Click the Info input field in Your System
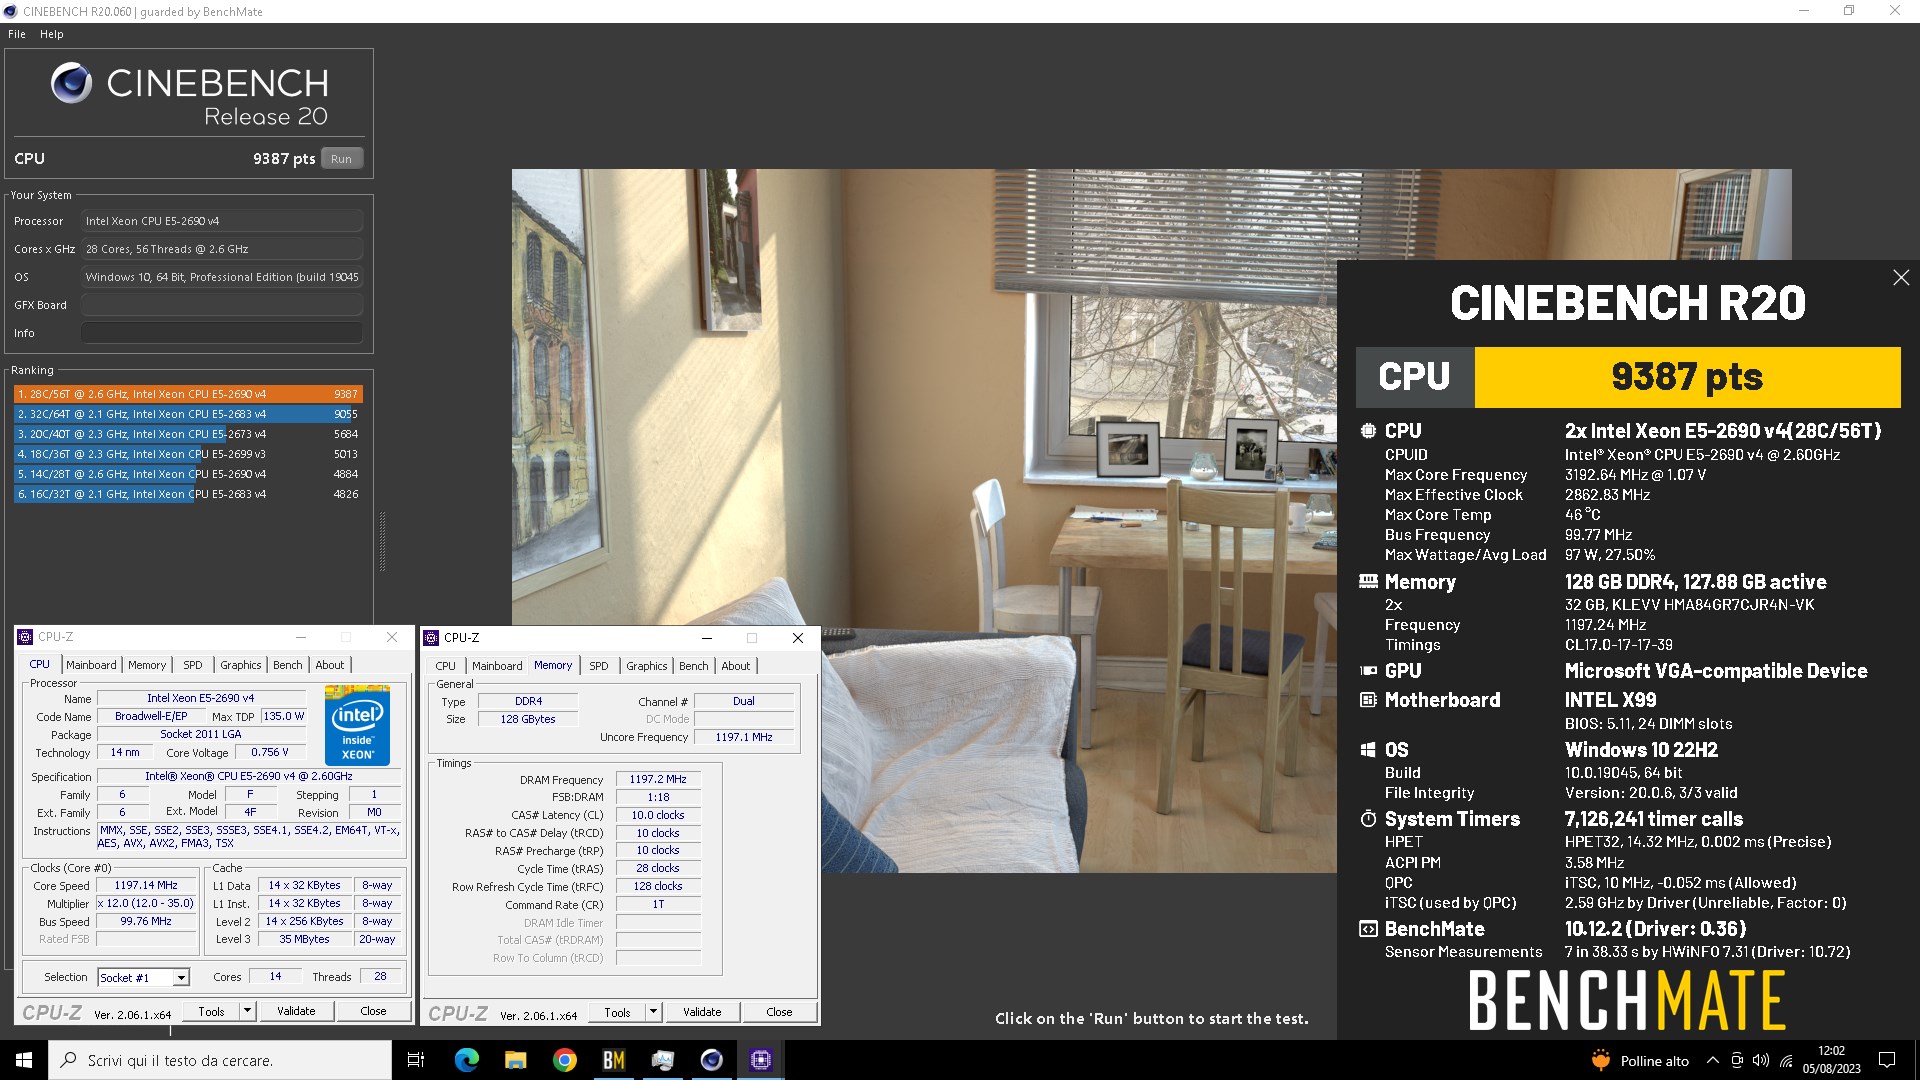Screen dimensions: 1920x1080 click(222, 333)
